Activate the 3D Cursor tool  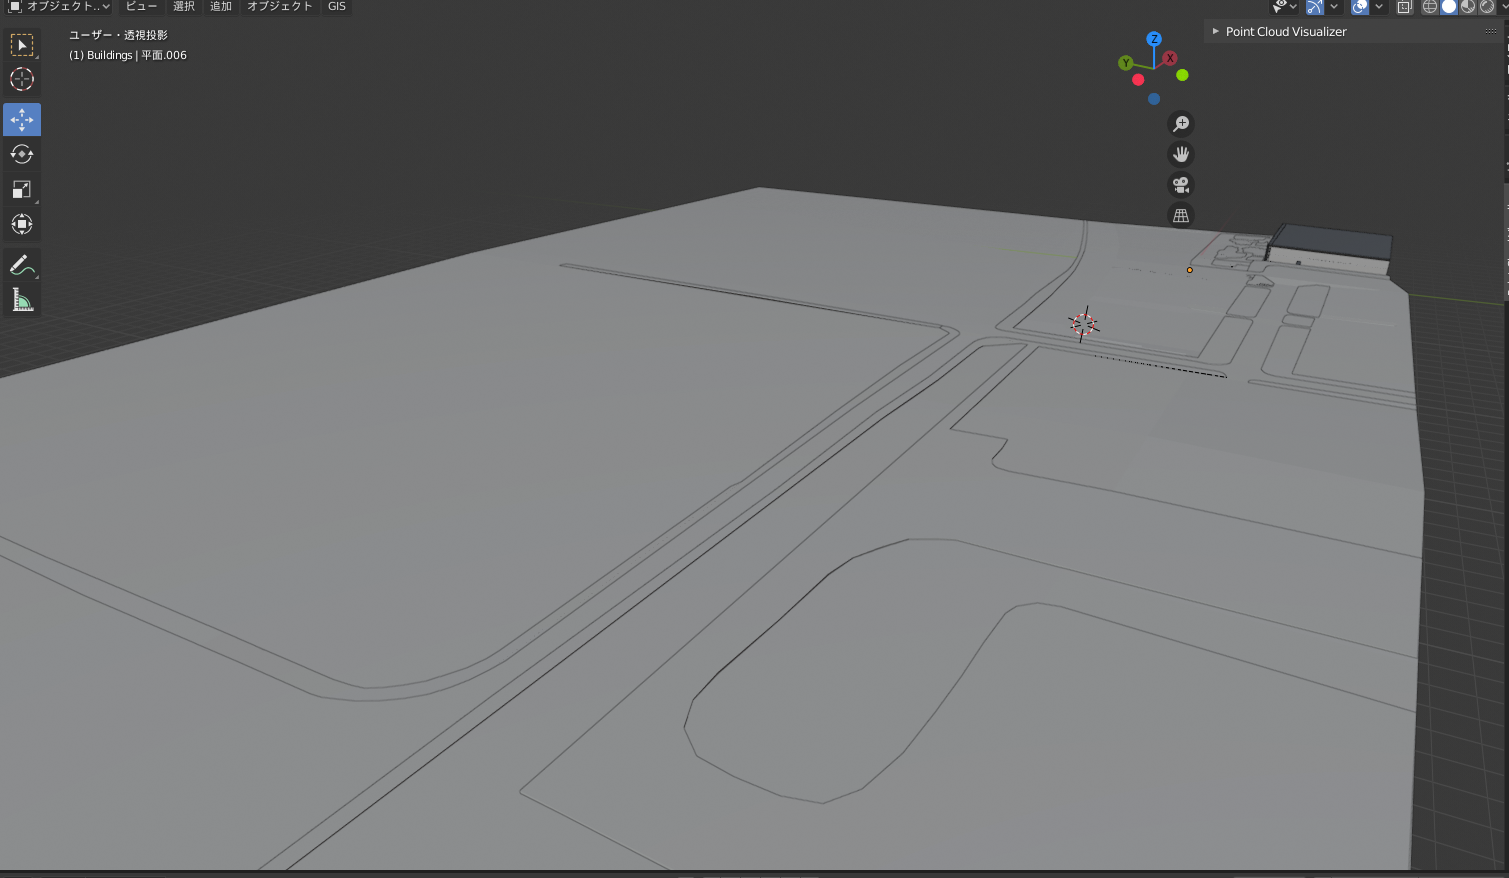coord(22,79)
